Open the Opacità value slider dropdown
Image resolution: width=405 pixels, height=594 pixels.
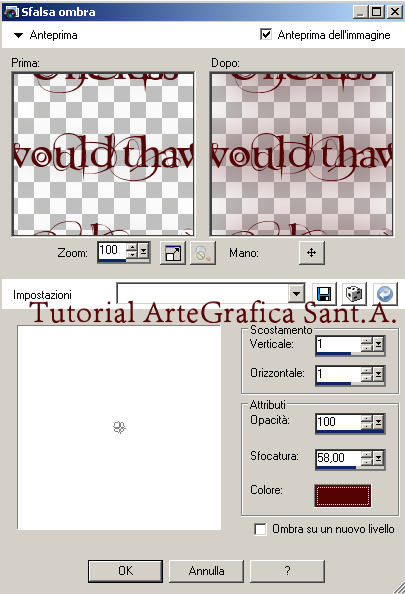click(x=378, y=422)
